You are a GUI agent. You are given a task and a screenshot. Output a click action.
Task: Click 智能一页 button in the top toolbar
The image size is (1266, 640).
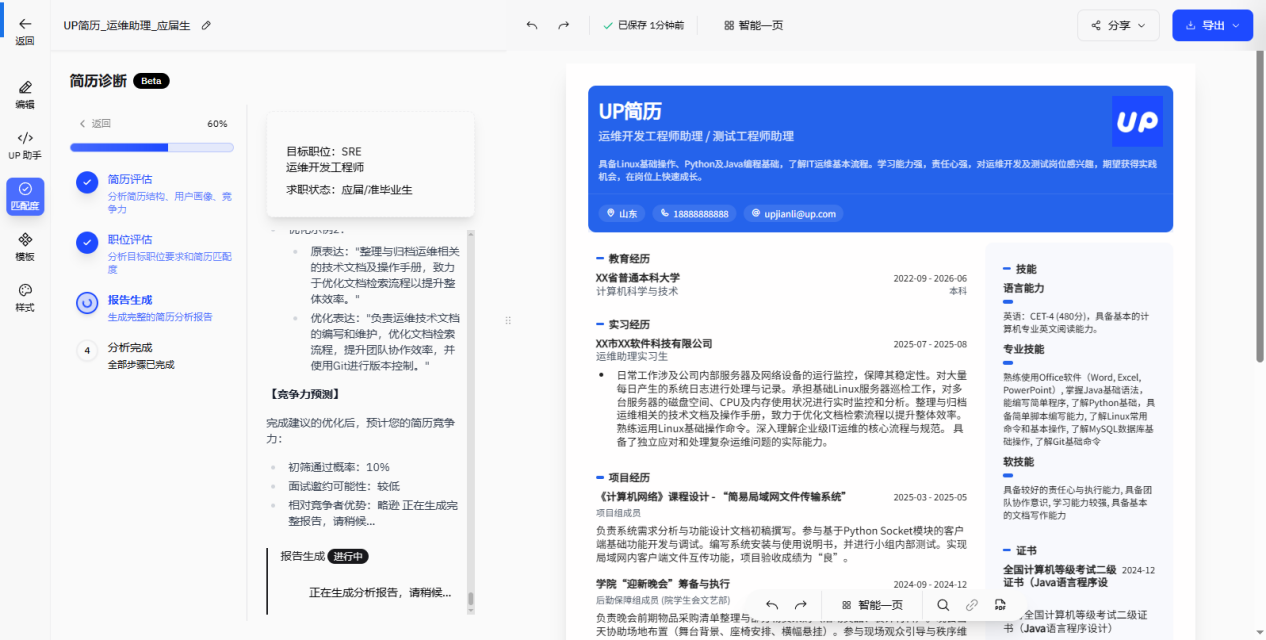coord(753,25)
